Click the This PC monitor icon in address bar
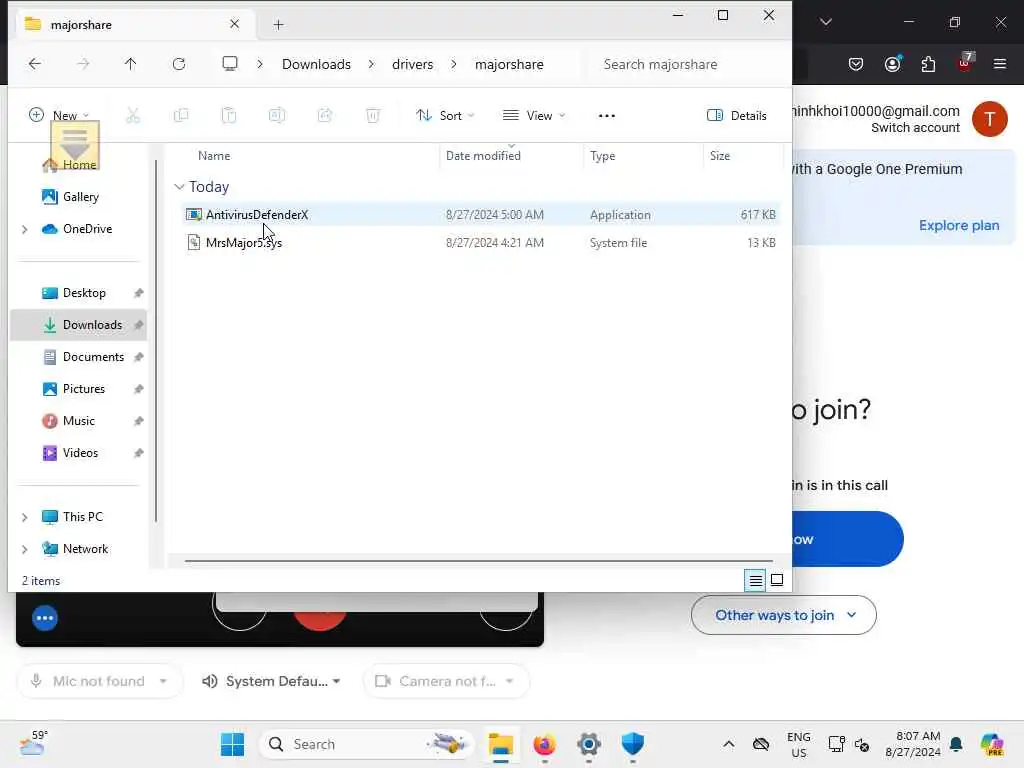 pyautogui.click(x=230, y=64)
